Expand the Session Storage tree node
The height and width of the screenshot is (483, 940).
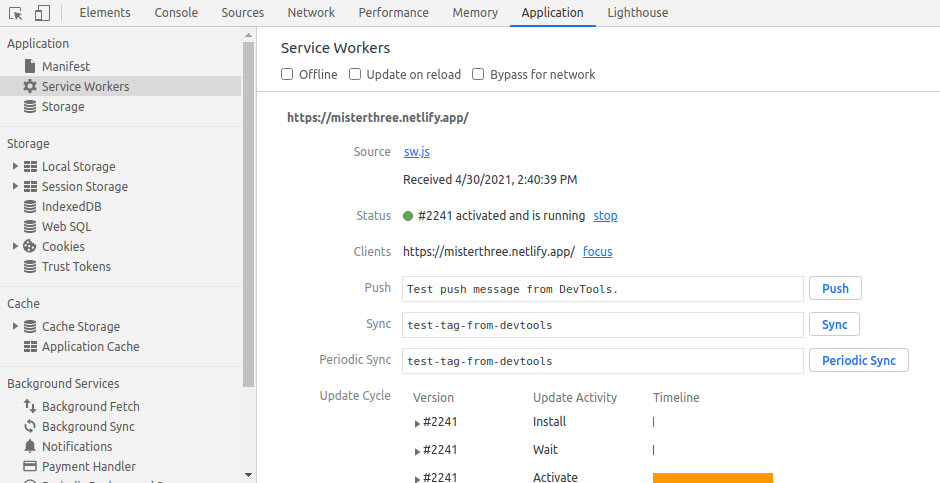click(x=16, y=186)
